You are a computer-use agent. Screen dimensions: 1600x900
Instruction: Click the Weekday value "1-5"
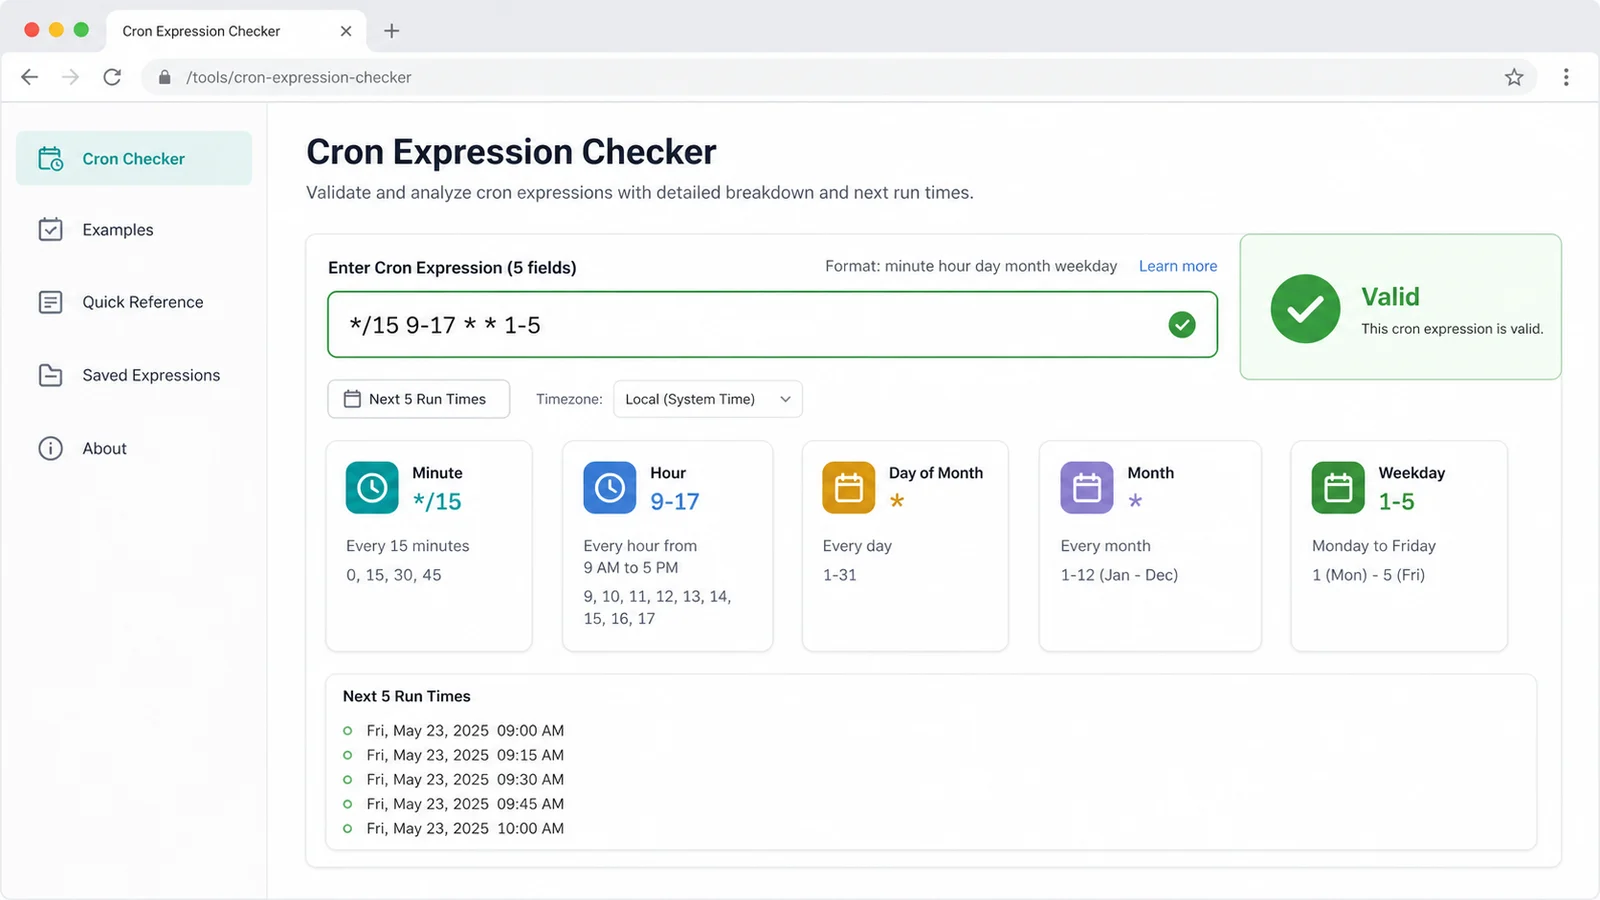coord(1397,501)
